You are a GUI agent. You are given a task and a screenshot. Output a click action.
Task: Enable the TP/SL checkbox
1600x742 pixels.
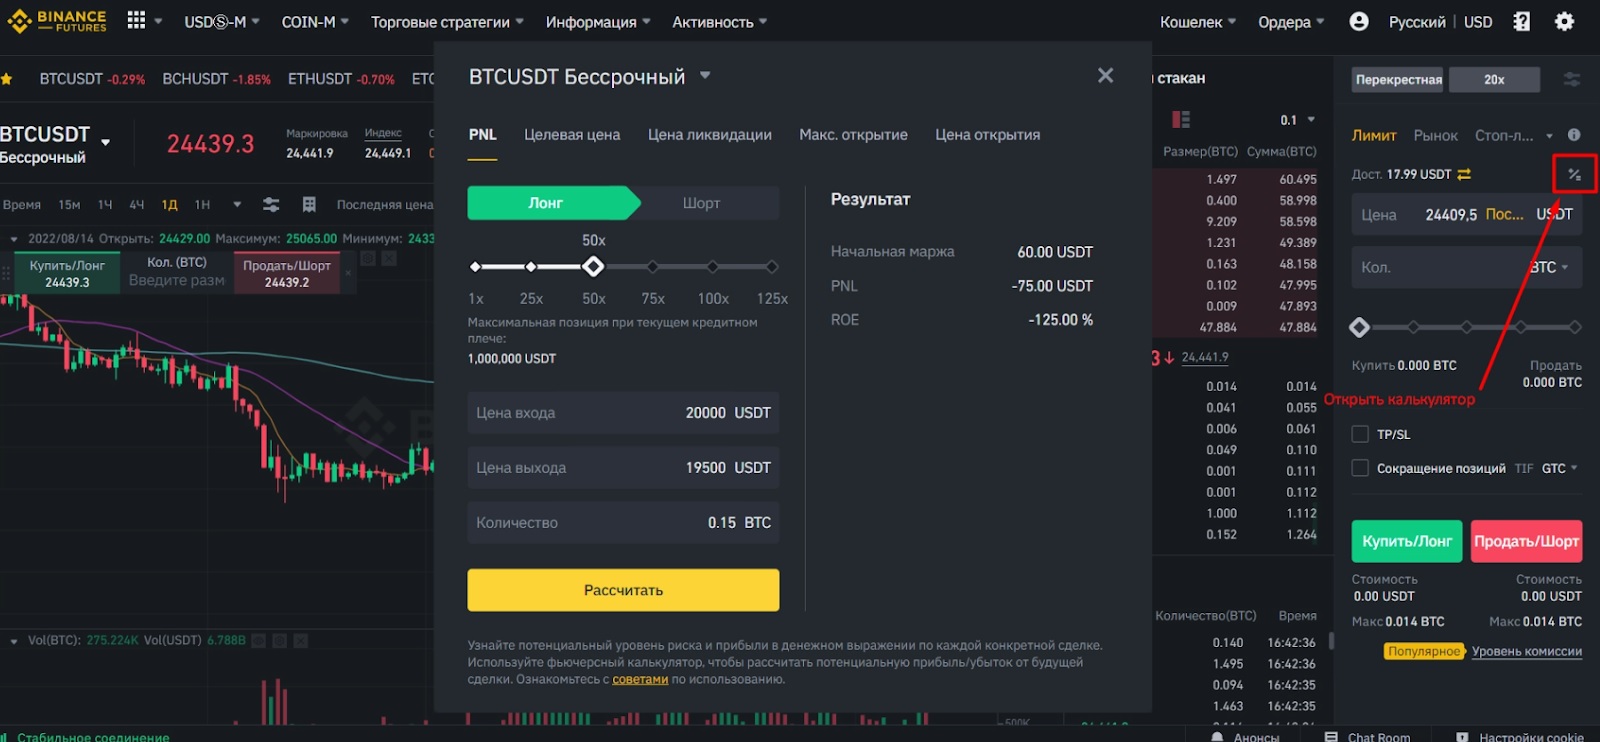(1360, 434)
